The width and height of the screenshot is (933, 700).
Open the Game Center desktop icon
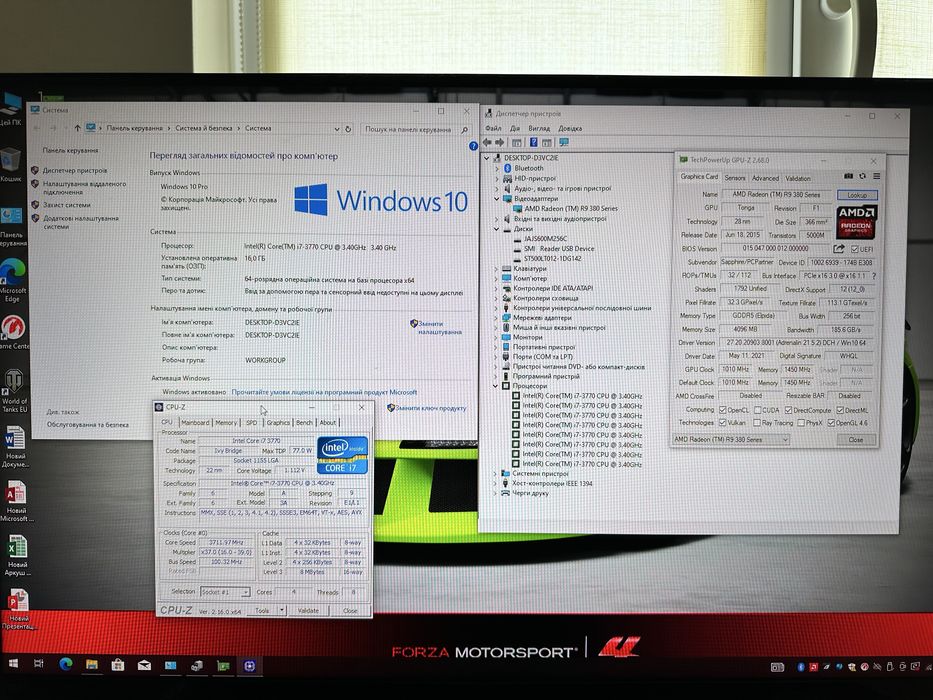[13, 332]
